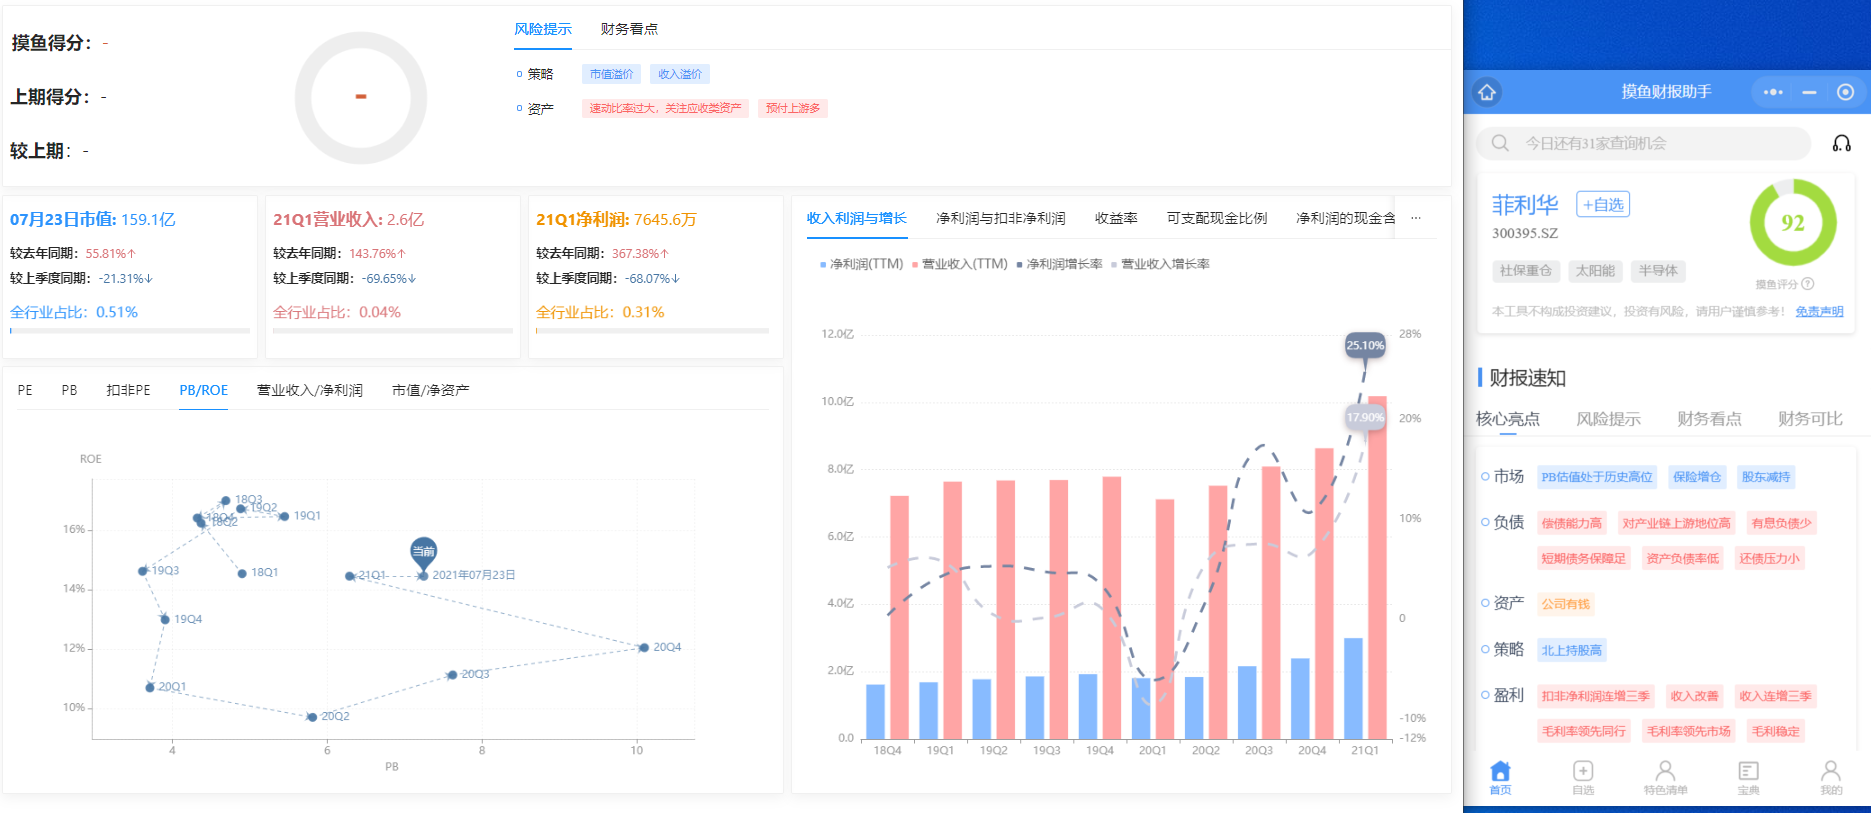The width and height of the screenshot is (1871, 813).
Task: Click the 92 score ring gauge
Action: (1793, 223)
